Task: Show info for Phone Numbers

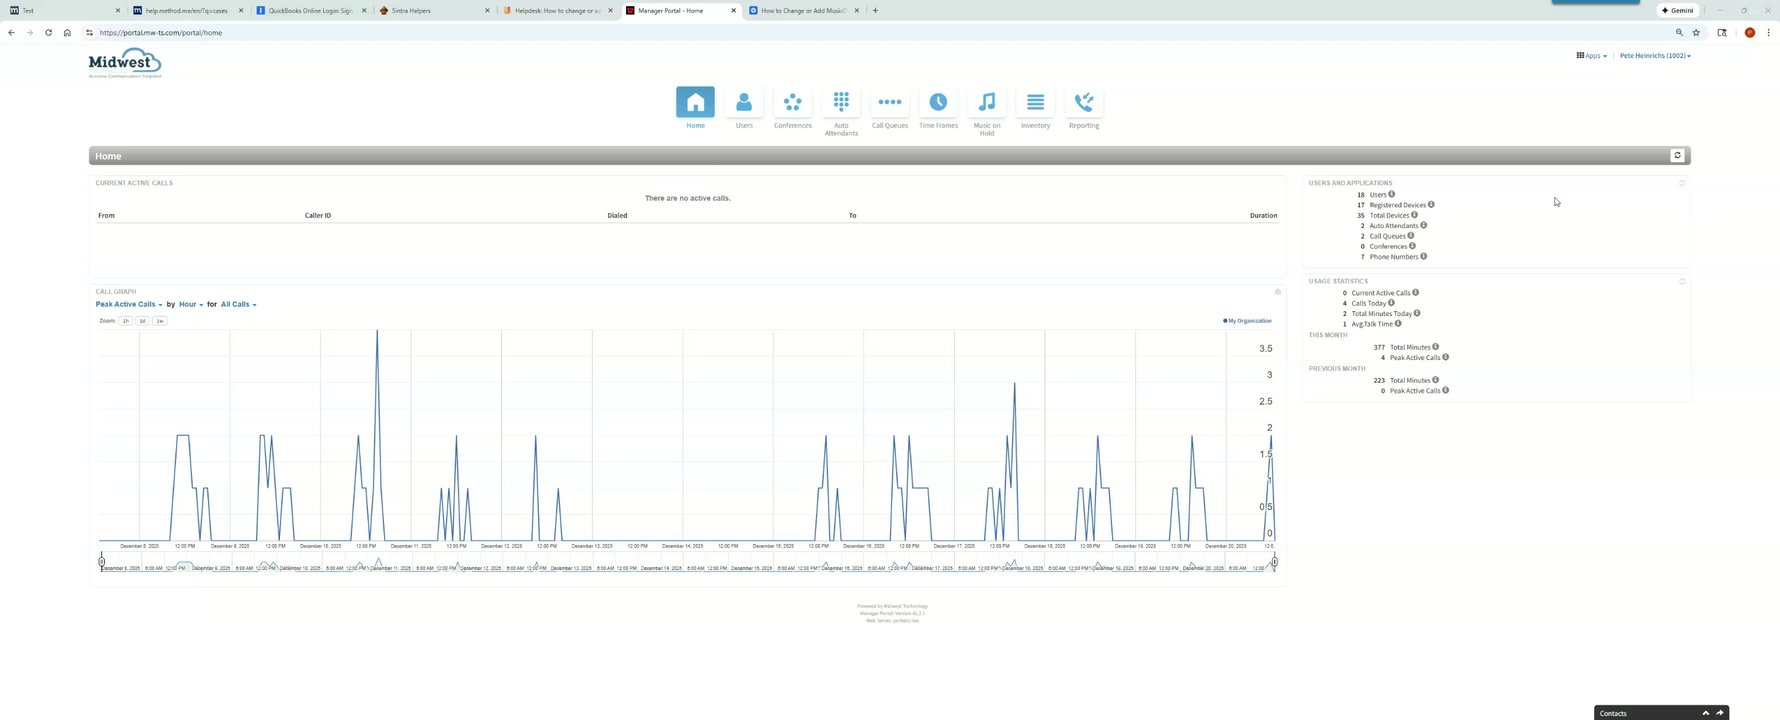Action: tap(1424, 256)
